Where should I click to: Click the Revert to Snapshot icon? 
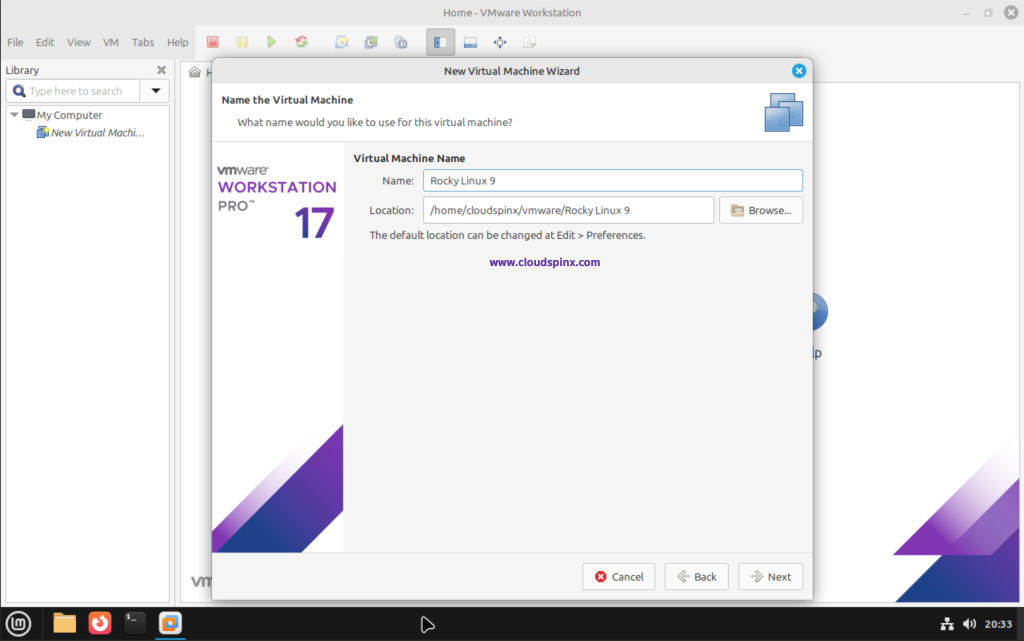point(371,42)
